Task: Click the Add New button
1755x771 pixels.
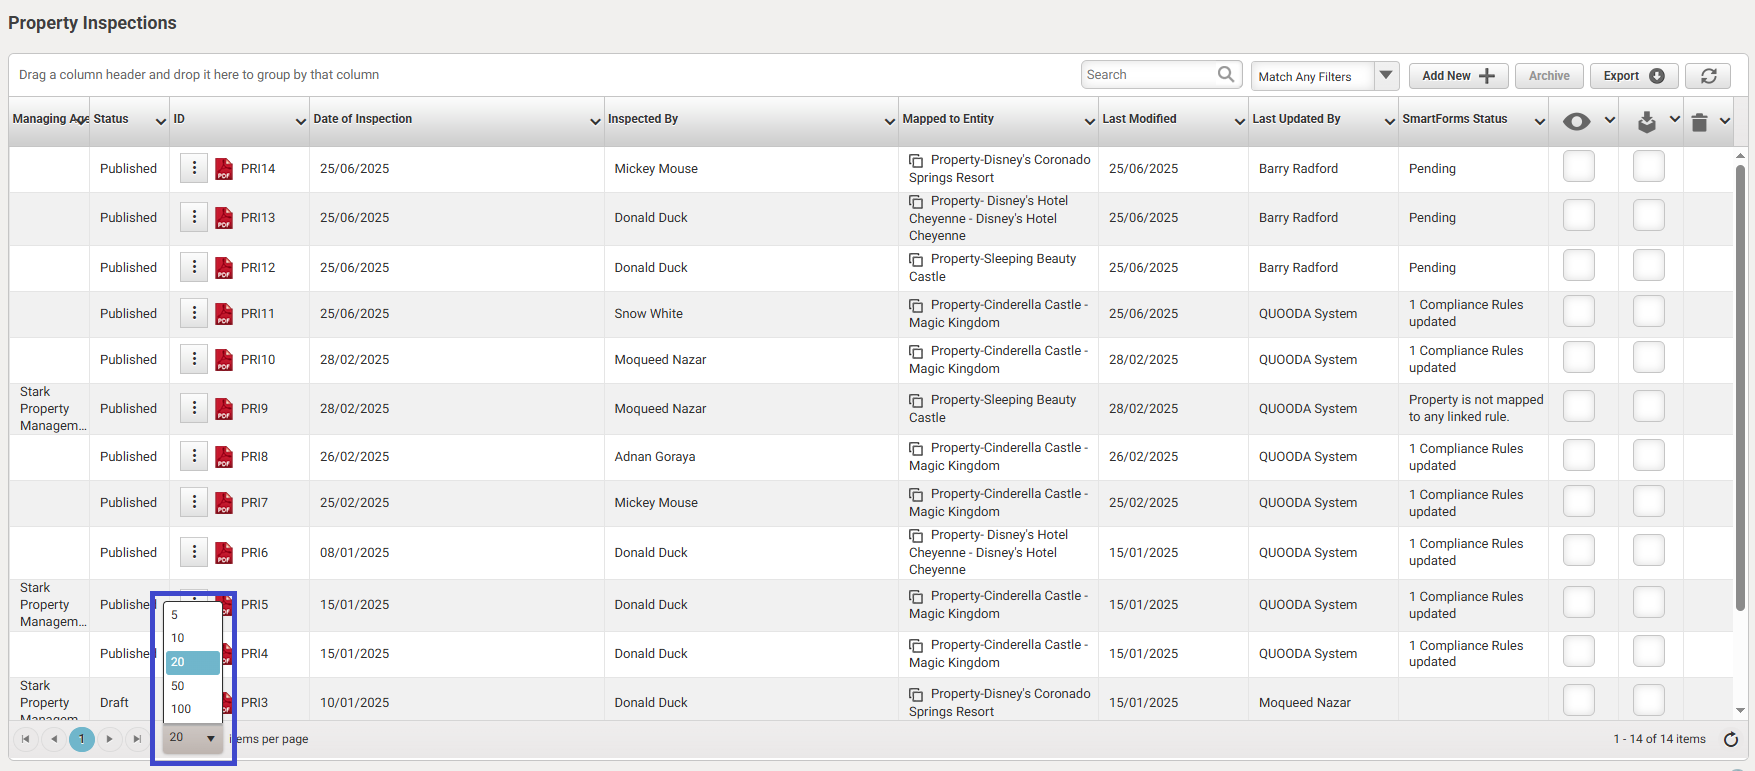Action: coord(1458,76)
